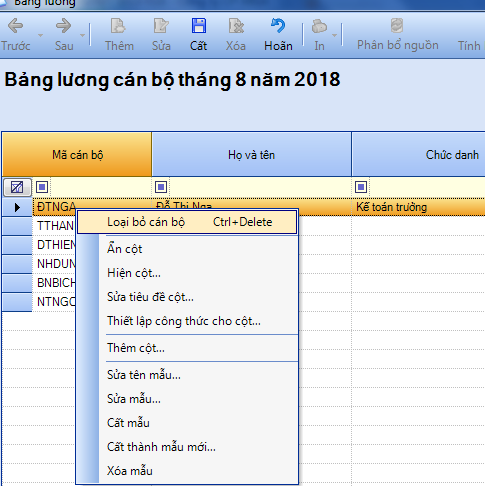Toggle filter box under Chức danh
This screenshot has width=485, height=486.
pyautogui.click(x=361, y=187)
